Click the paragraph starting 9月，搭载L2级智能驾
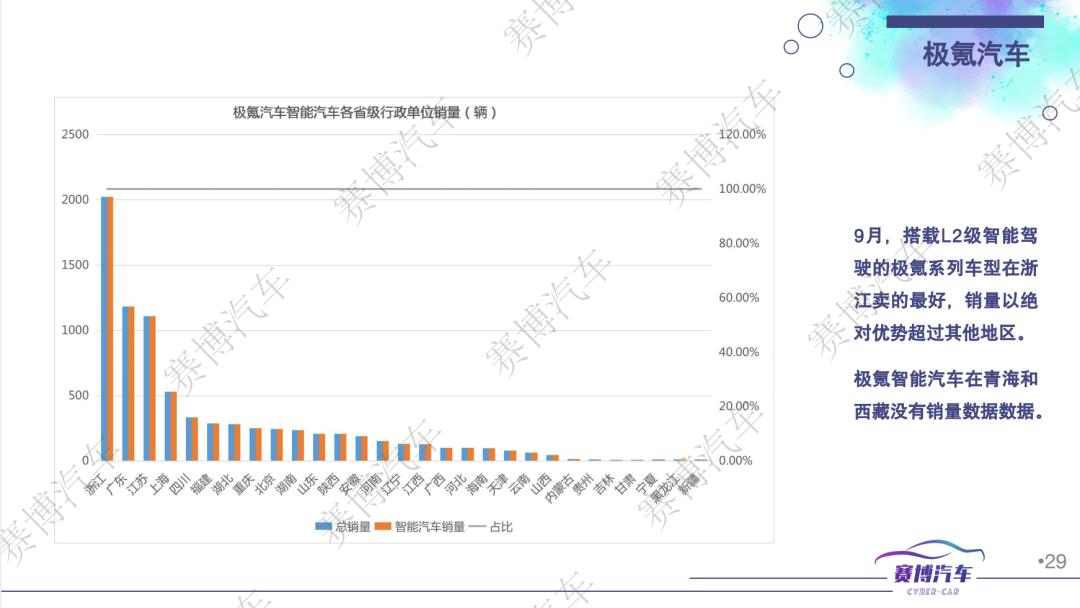1080x608 pixels. coord(946,284)
